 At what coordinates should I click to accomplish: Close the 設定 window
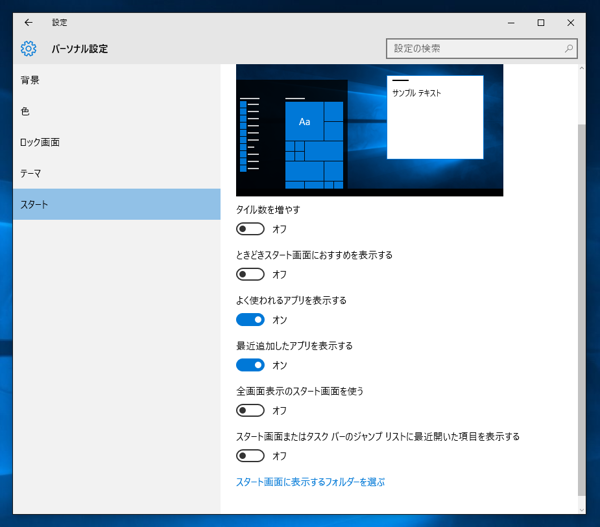tap(571, 23)
